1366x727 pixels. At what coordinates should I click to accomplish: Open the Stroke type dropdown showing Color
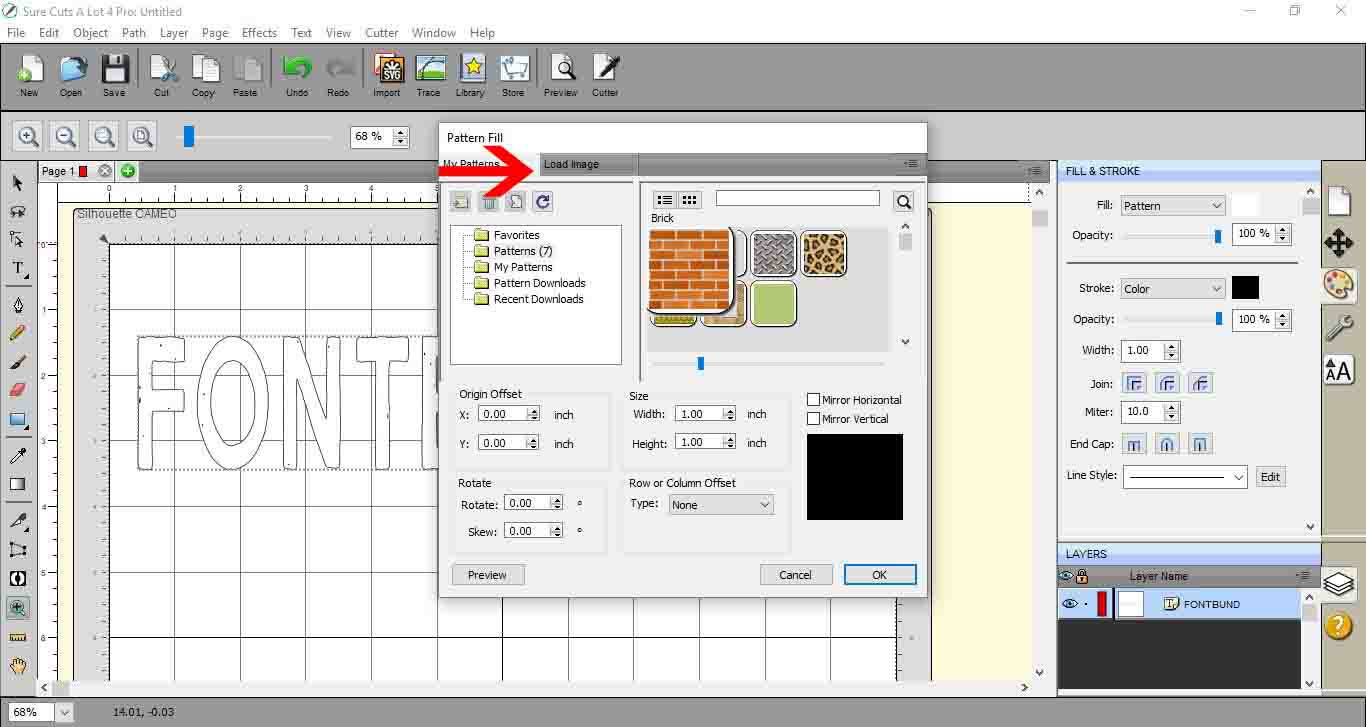click(x=1173, y=289)
